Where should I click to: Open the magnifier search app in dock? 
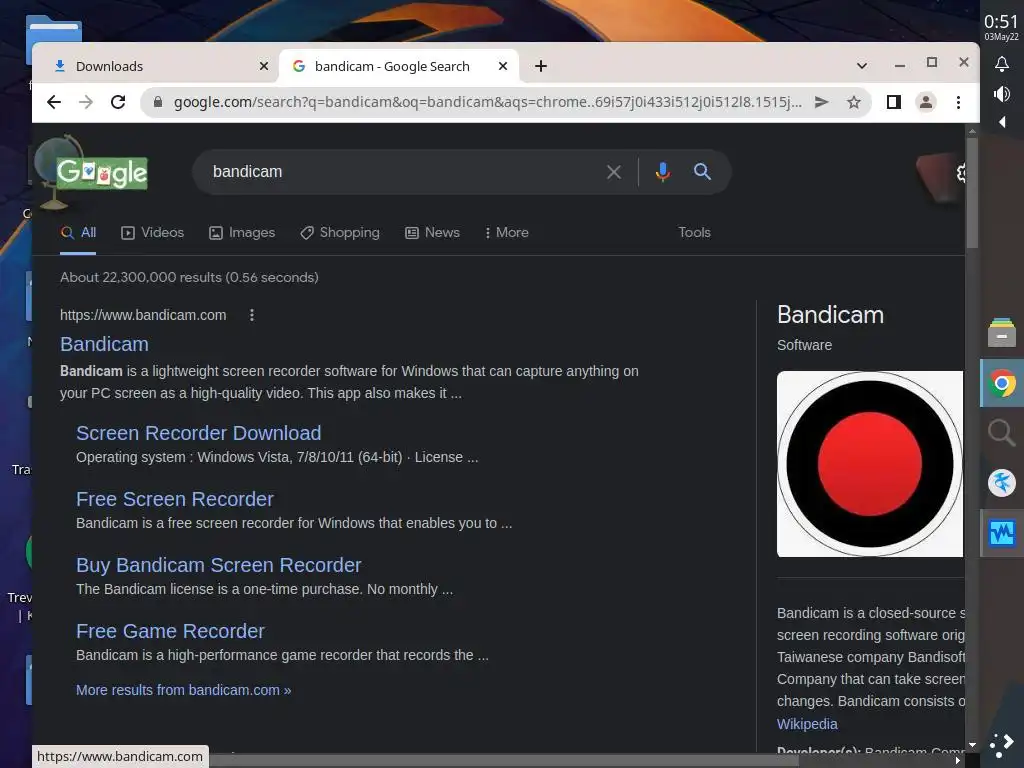click(x=1002, y=433)
